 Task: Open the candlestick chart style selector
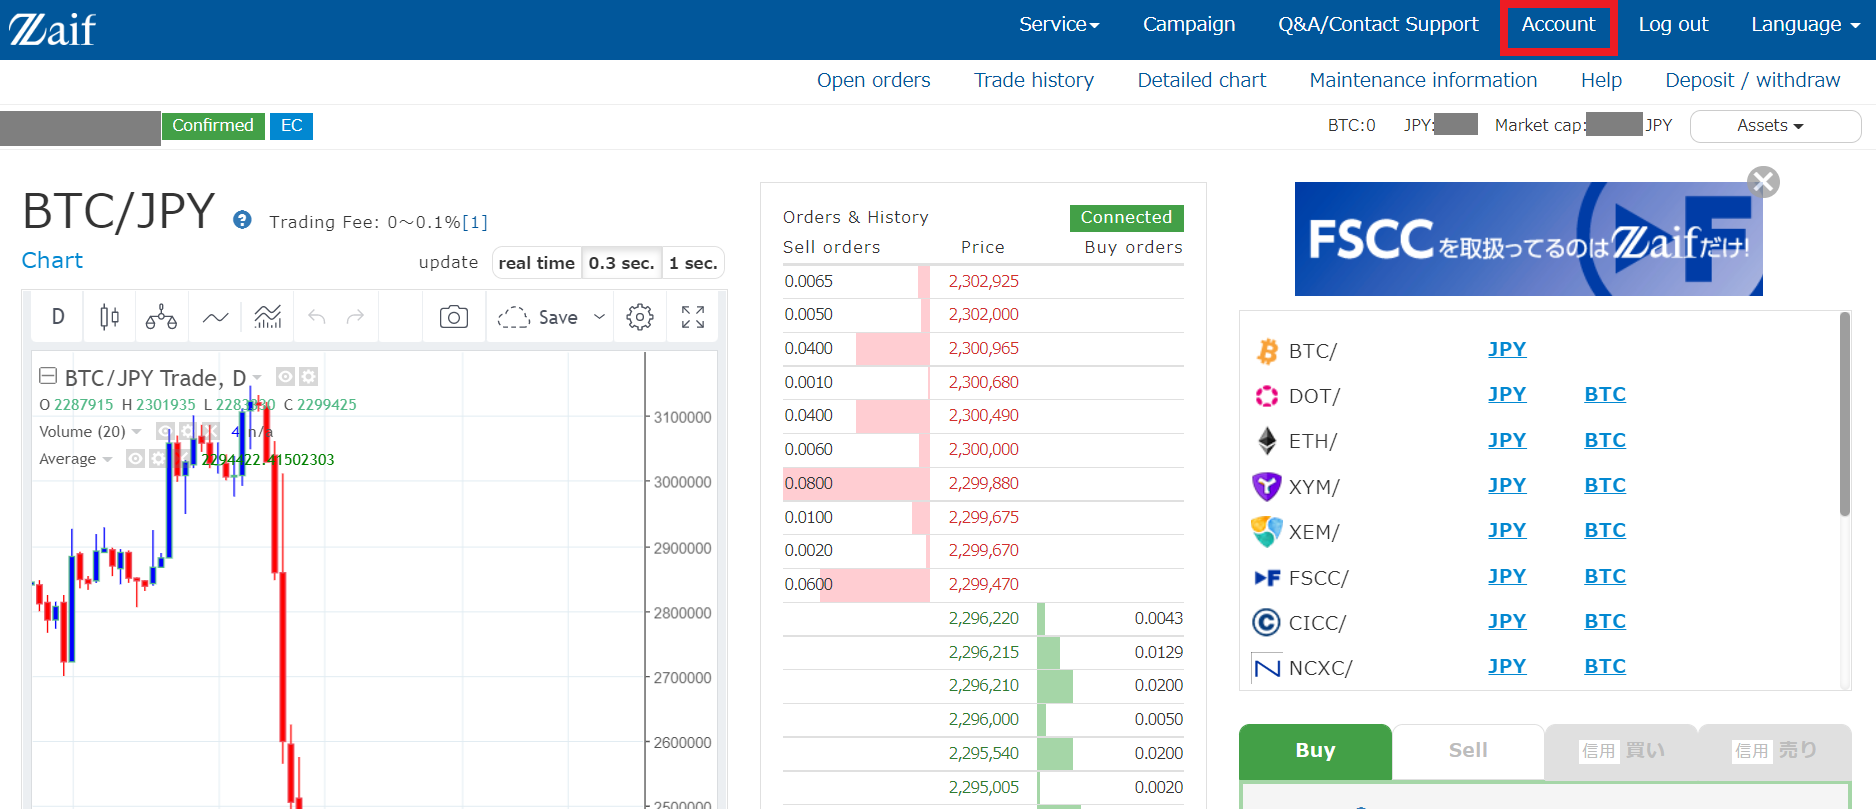109,317
